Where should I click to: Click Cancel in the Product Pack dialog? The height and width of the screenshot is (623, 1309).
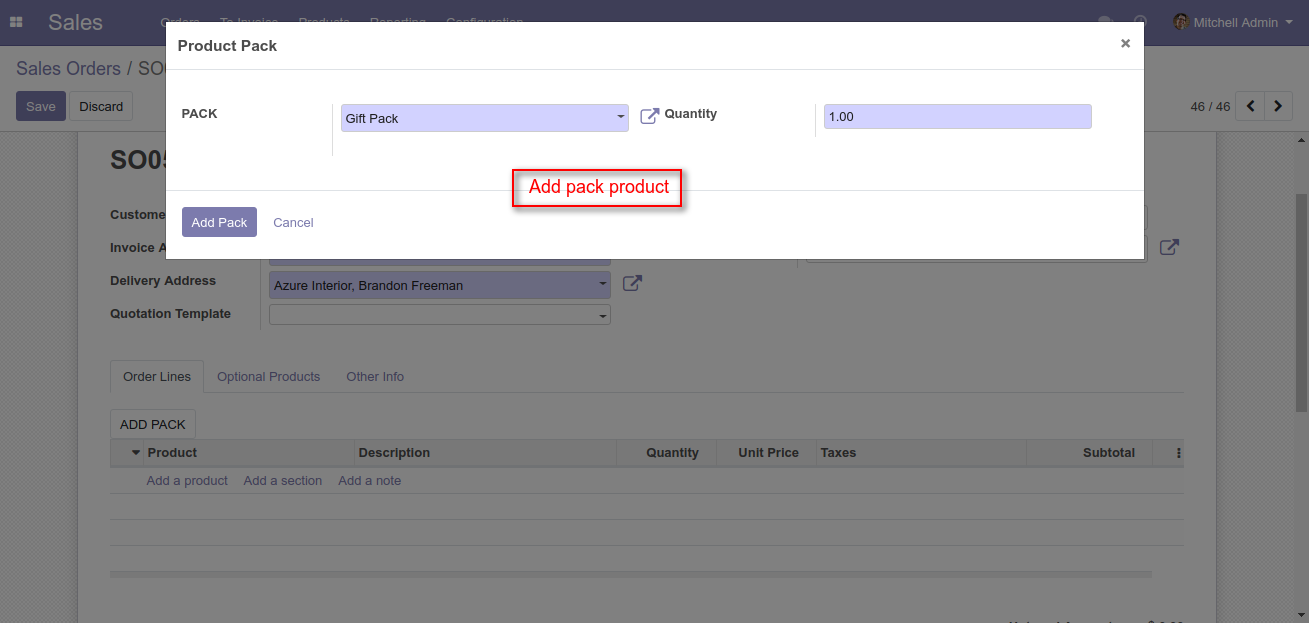(293, 222)
